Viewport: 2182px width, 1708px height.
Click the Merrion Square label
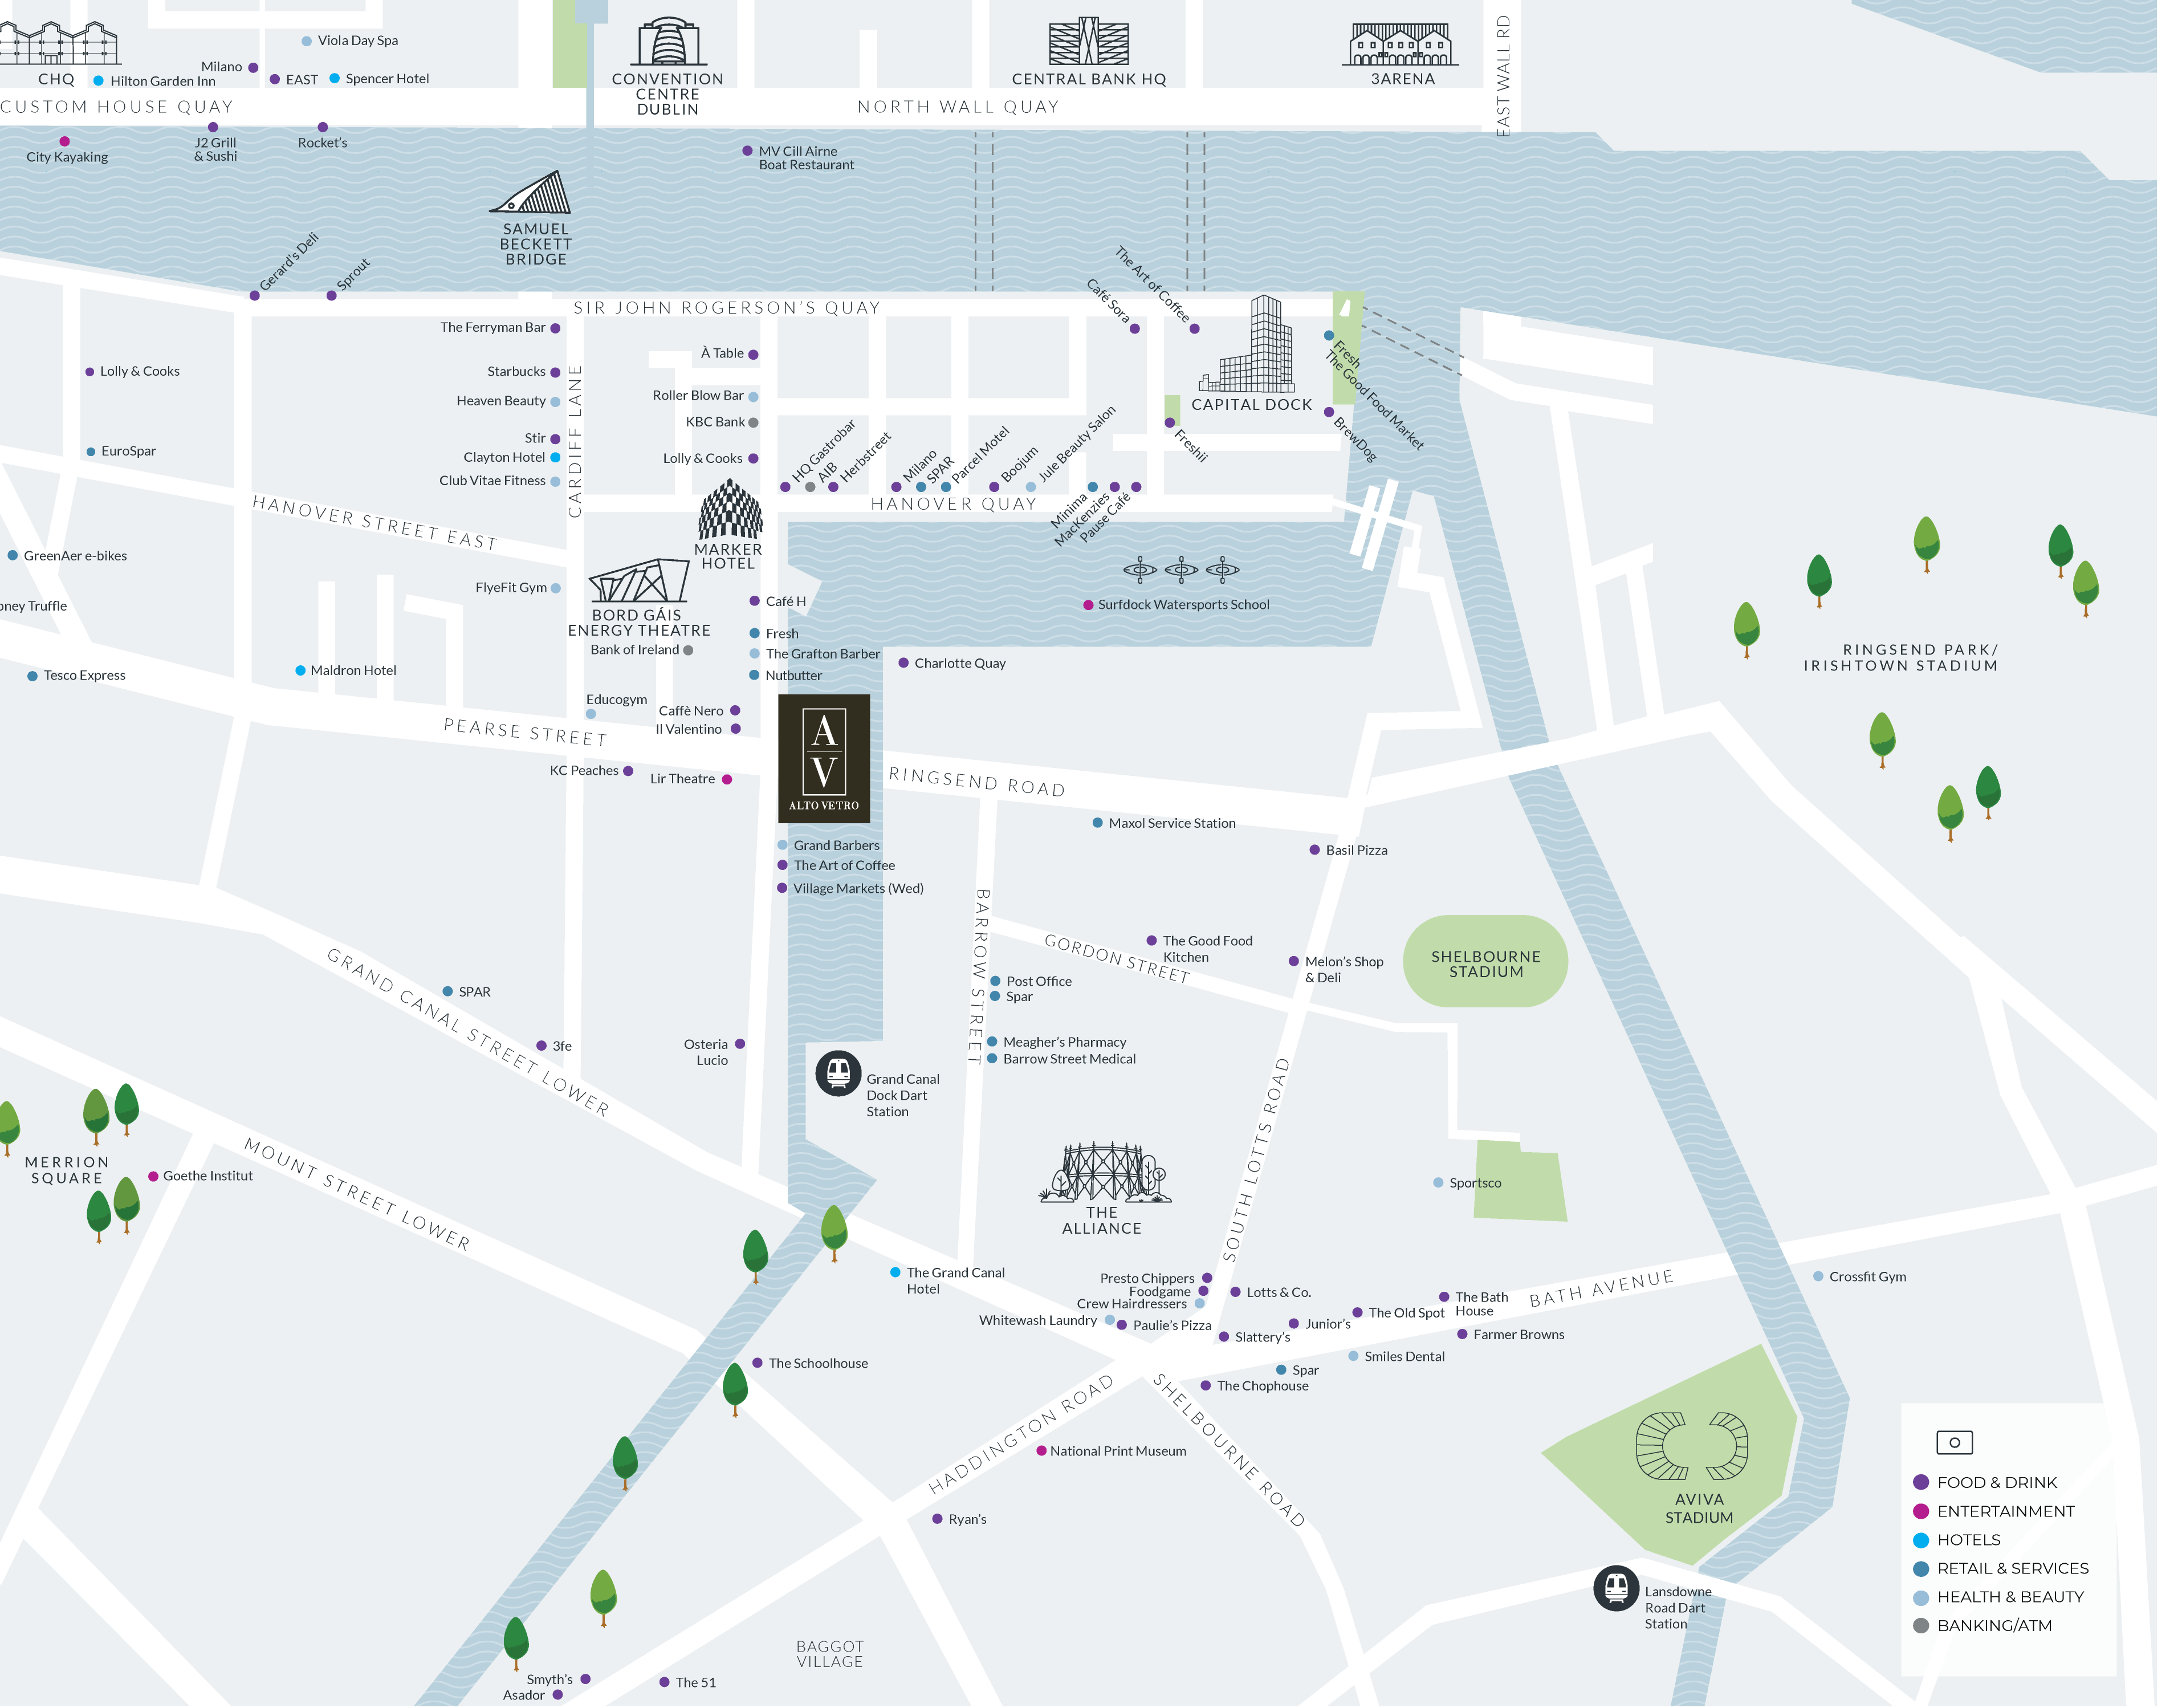pos(67,1183)
